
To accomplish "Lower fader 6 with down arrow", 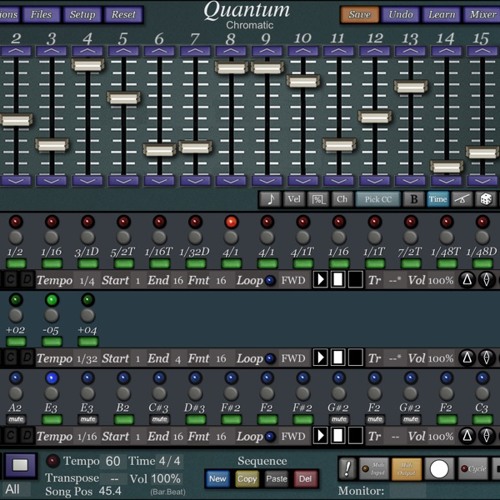I will click(160, 181).
